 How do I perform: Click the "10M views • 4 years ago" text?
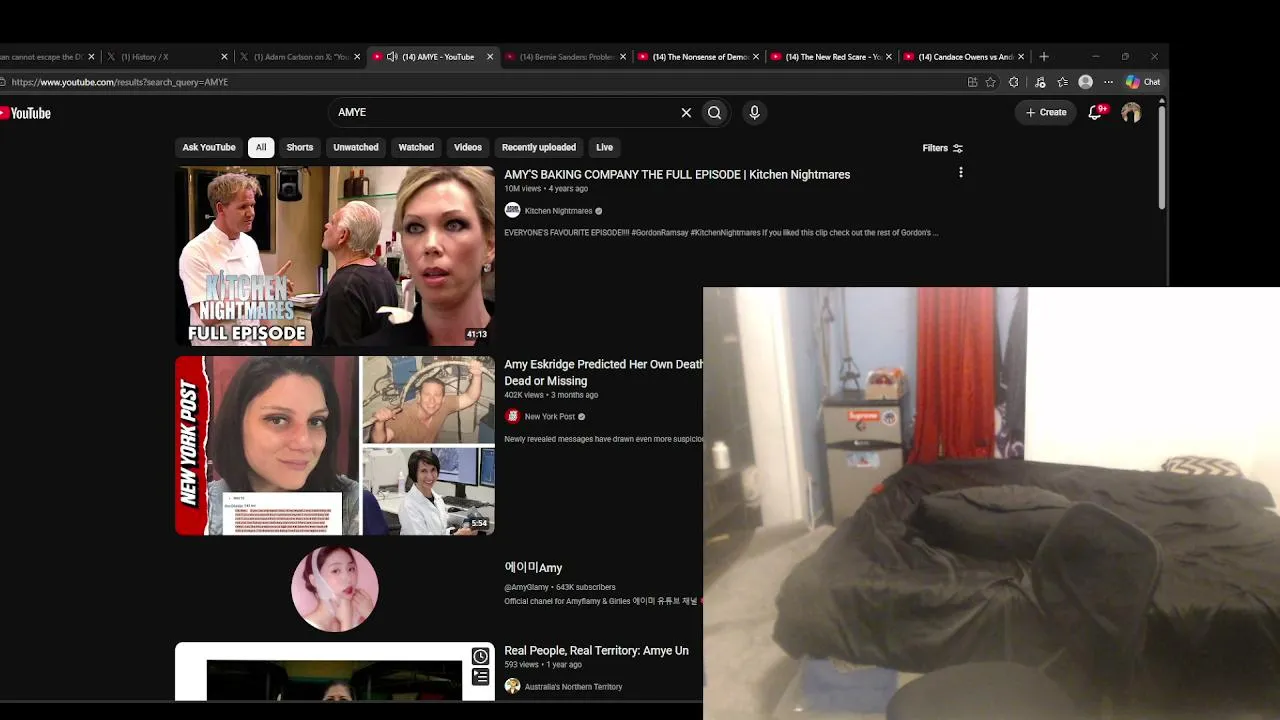pos(546,188)
